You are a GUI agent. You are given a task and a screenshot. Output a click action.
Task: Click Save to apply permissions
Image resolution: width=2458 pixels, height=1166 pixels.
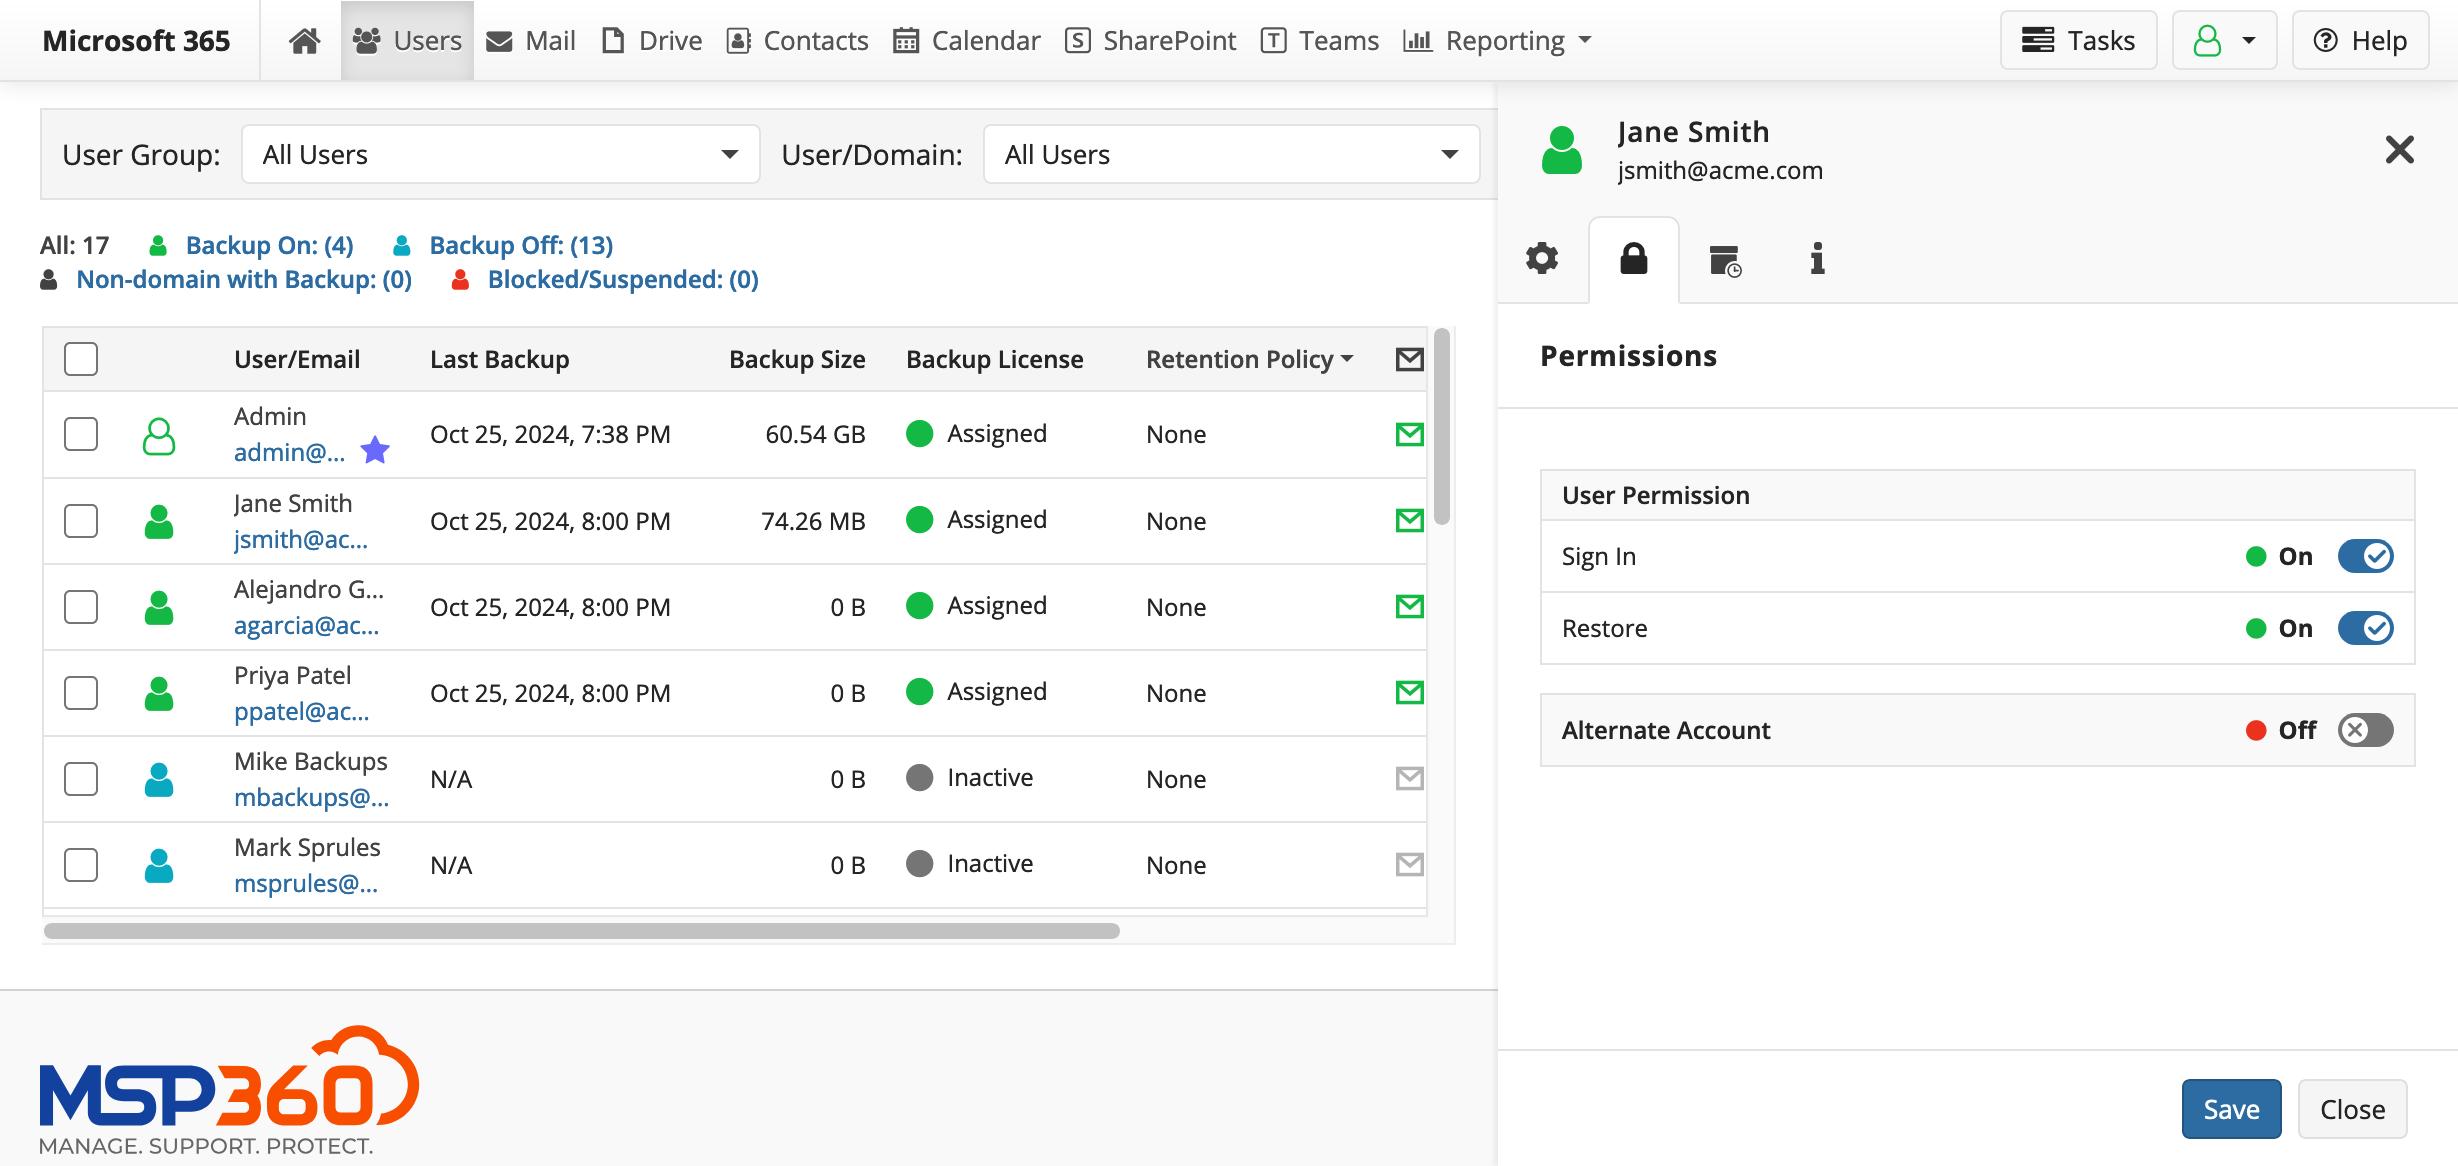(x=2229, y=1106)
